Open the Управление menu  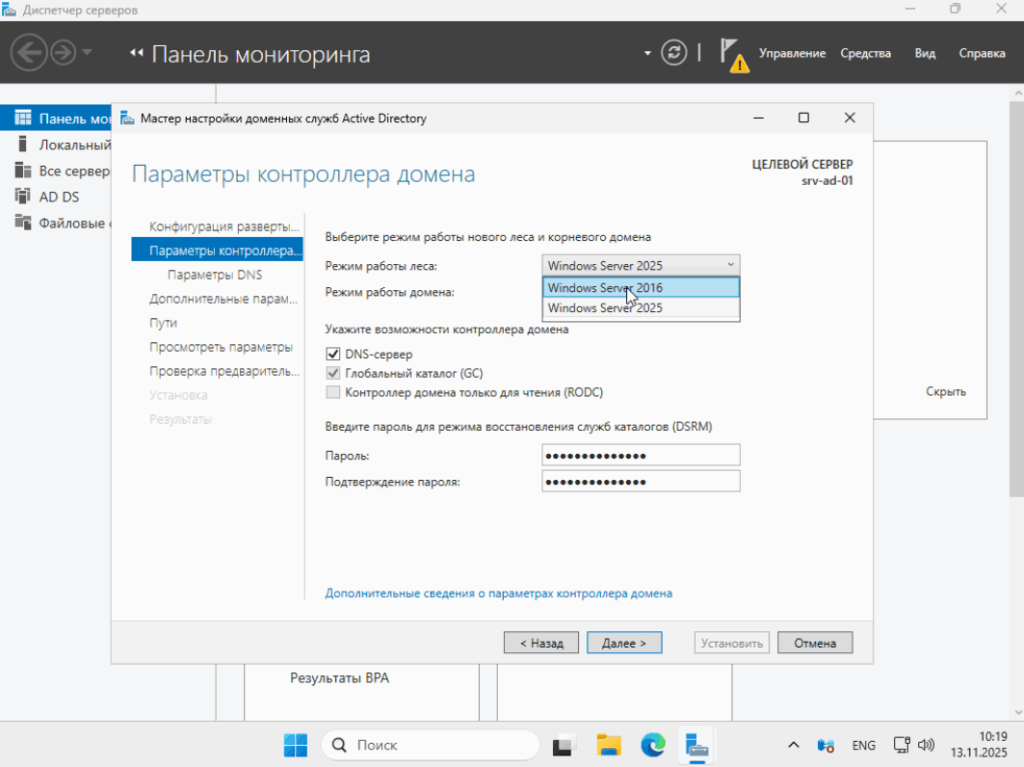pyautogui.click(x=792, y=54)
